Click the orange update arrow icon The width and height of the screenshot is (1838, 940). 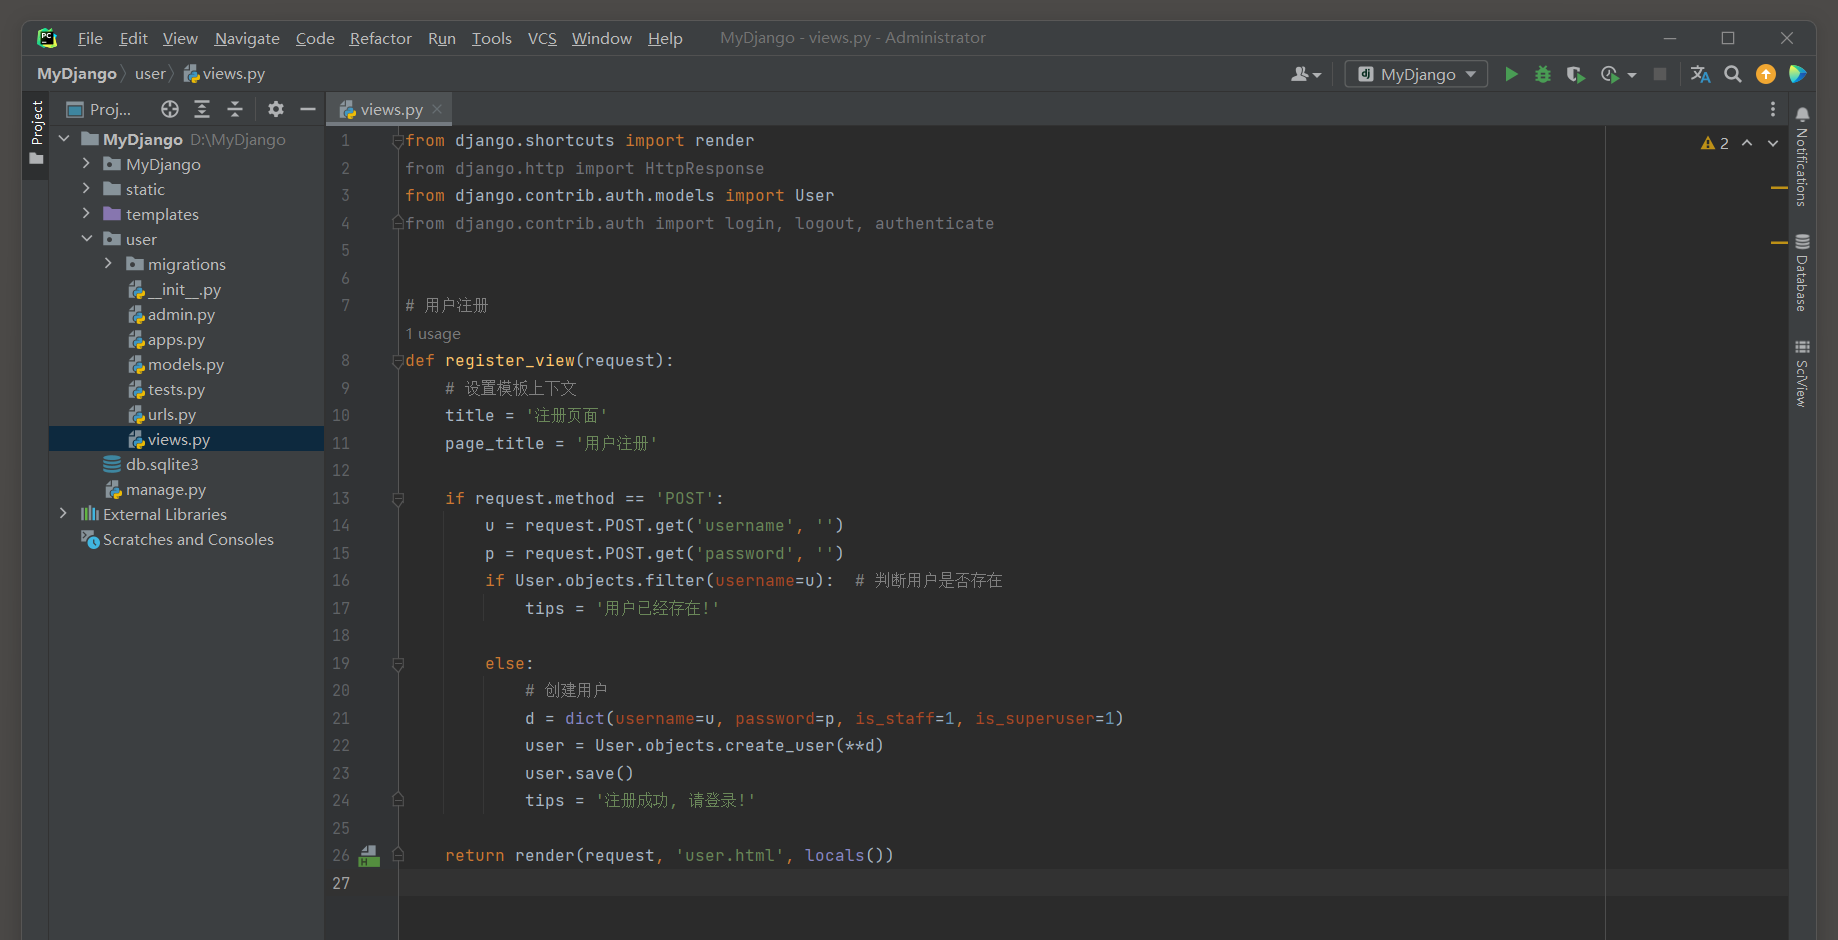pos(1766,74)
